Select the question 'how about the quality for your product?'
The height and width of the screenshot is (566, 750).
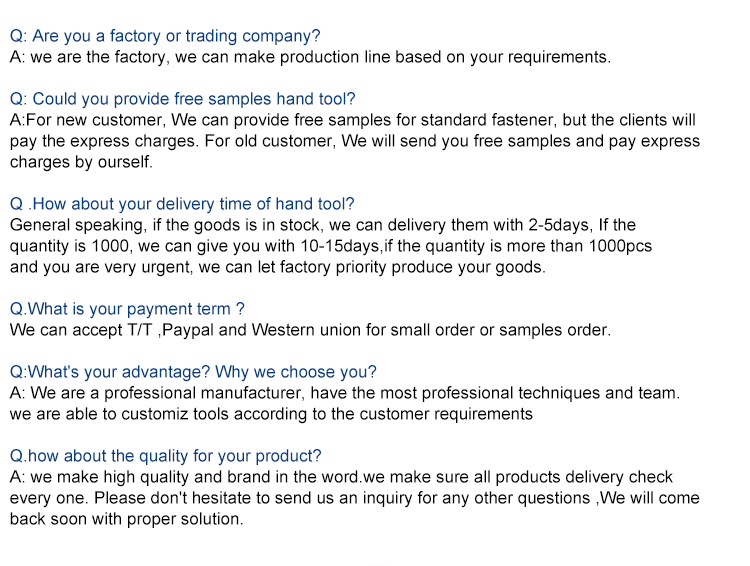click(165, 455)
